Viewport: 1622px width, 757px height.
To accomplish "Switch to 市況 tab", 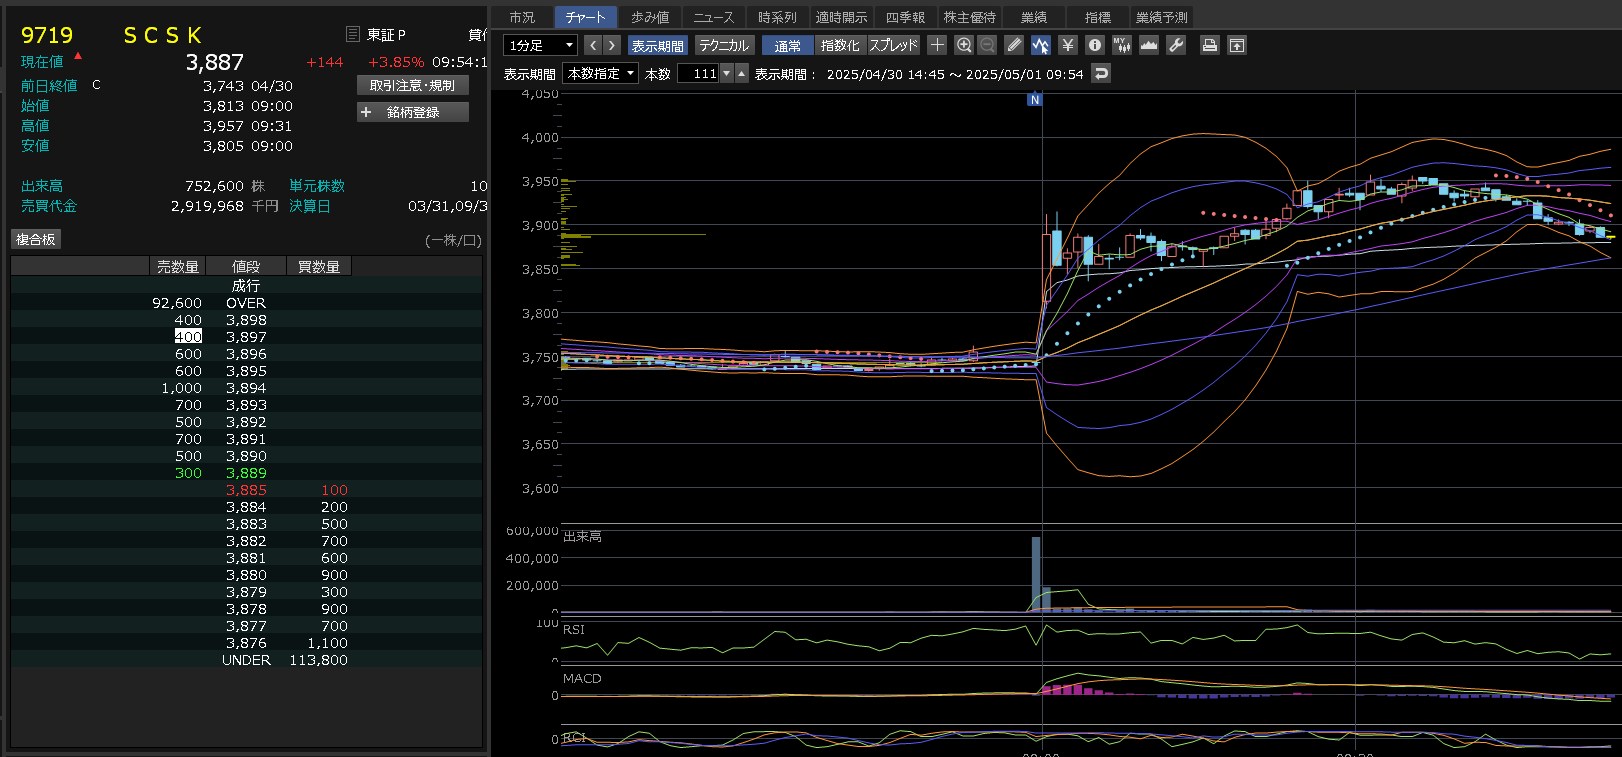I will pyautogui.click(x=522, y=17).
